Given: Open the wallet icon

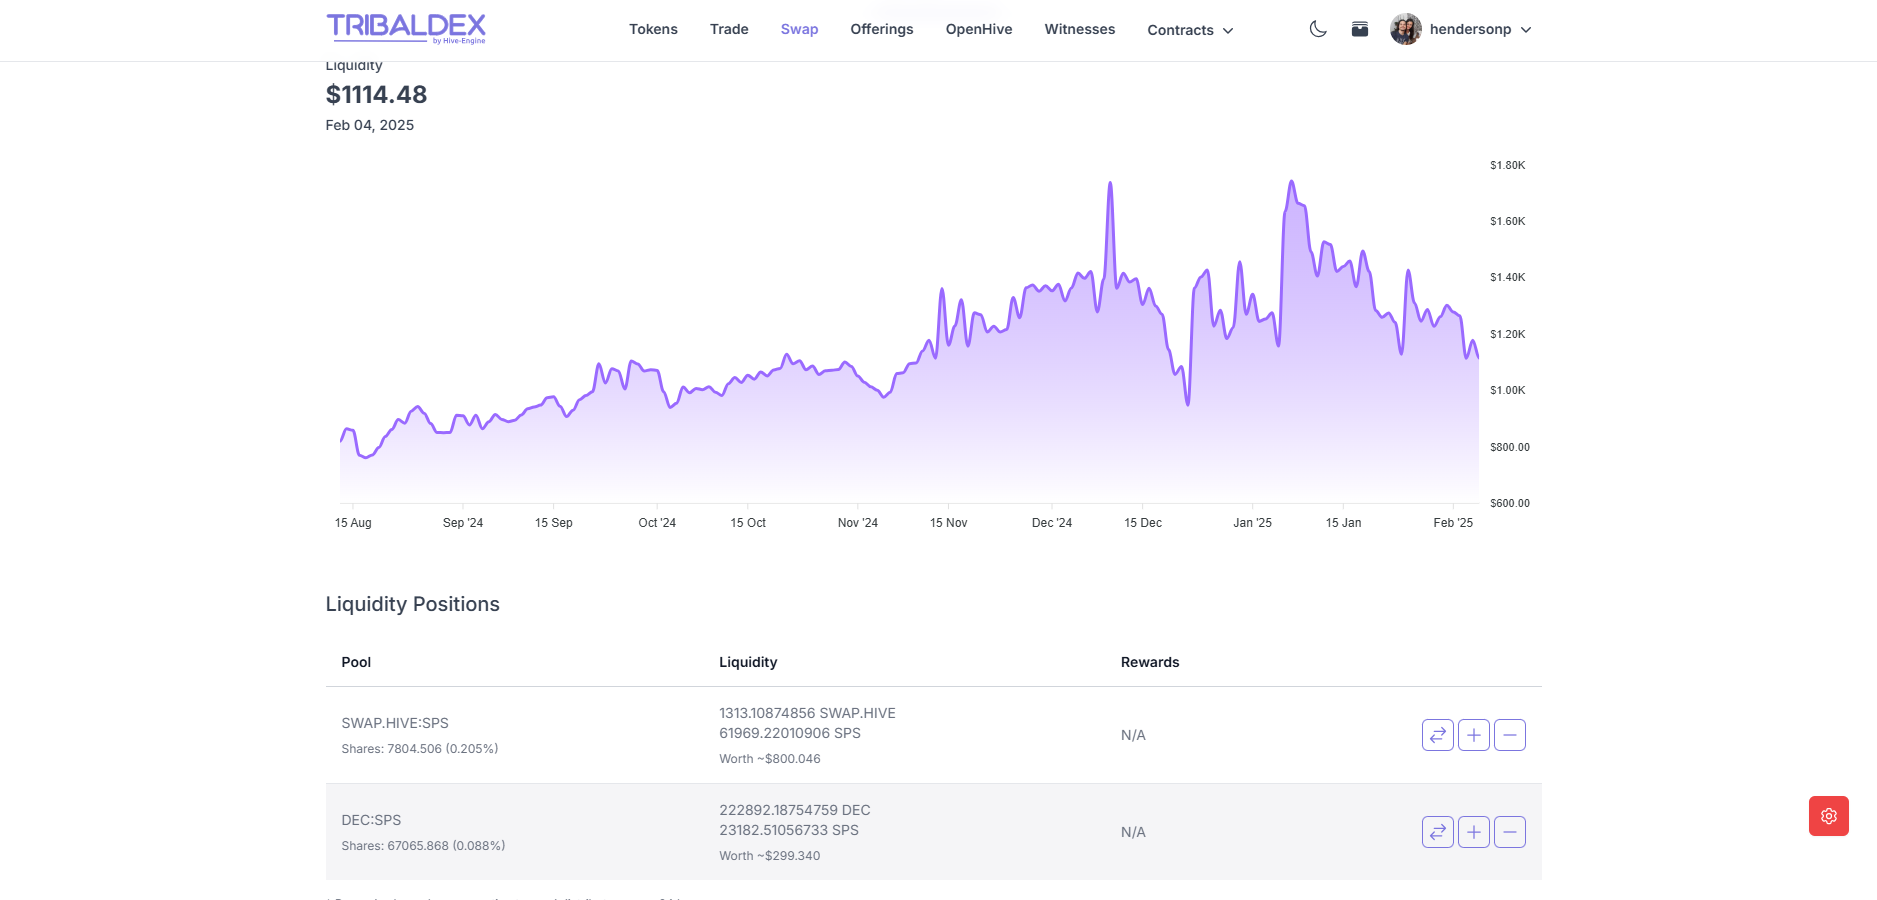Looking at the screenshot, I should click(x=1360, y=29).
